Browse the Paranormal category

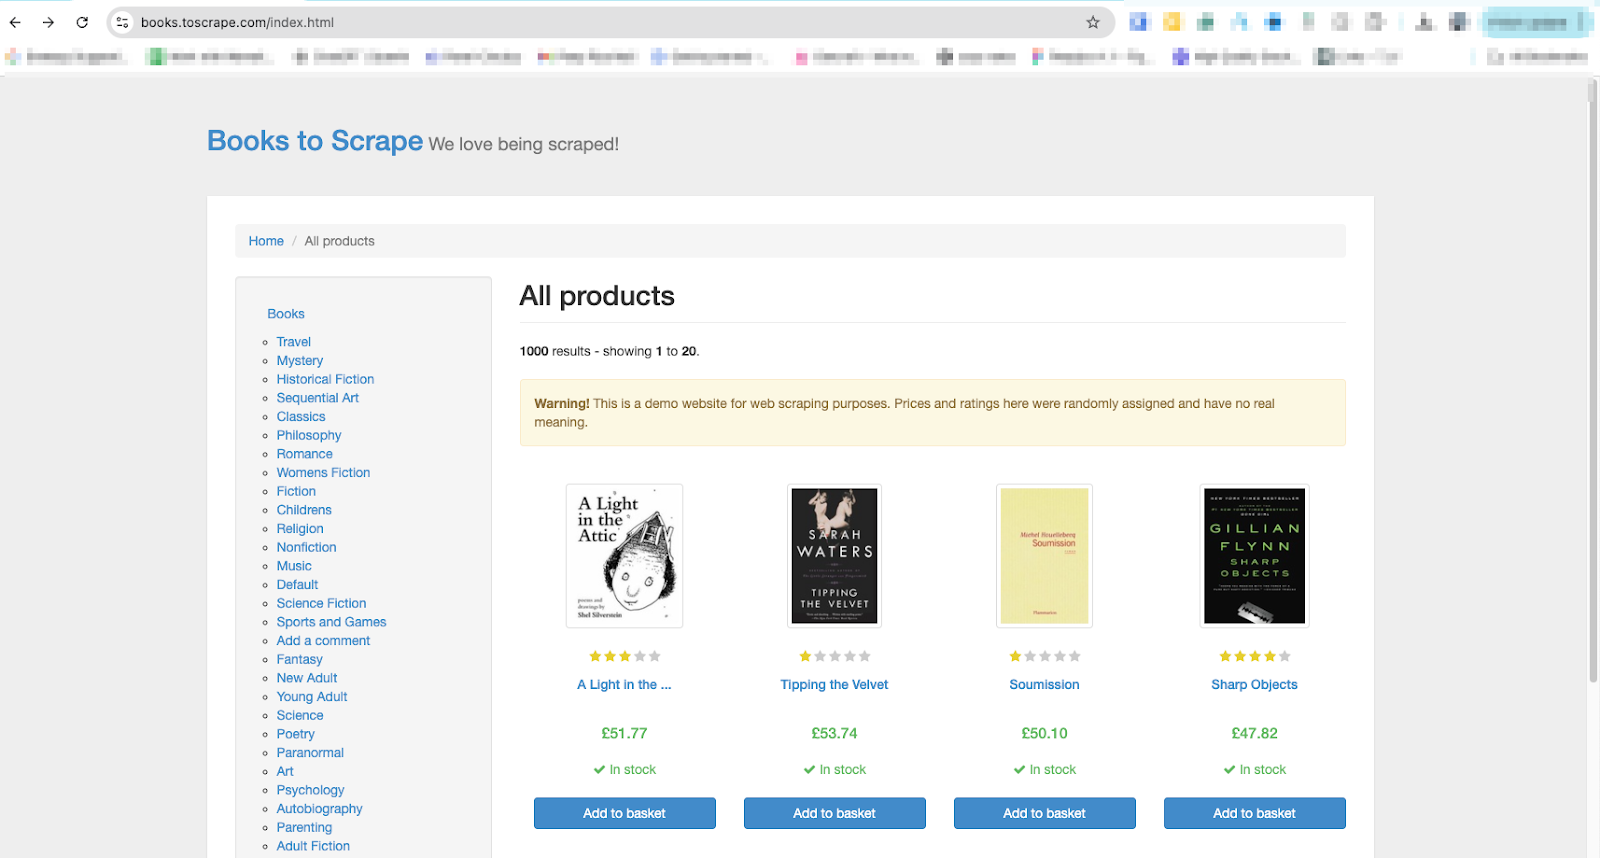click(x=310, y=753)
